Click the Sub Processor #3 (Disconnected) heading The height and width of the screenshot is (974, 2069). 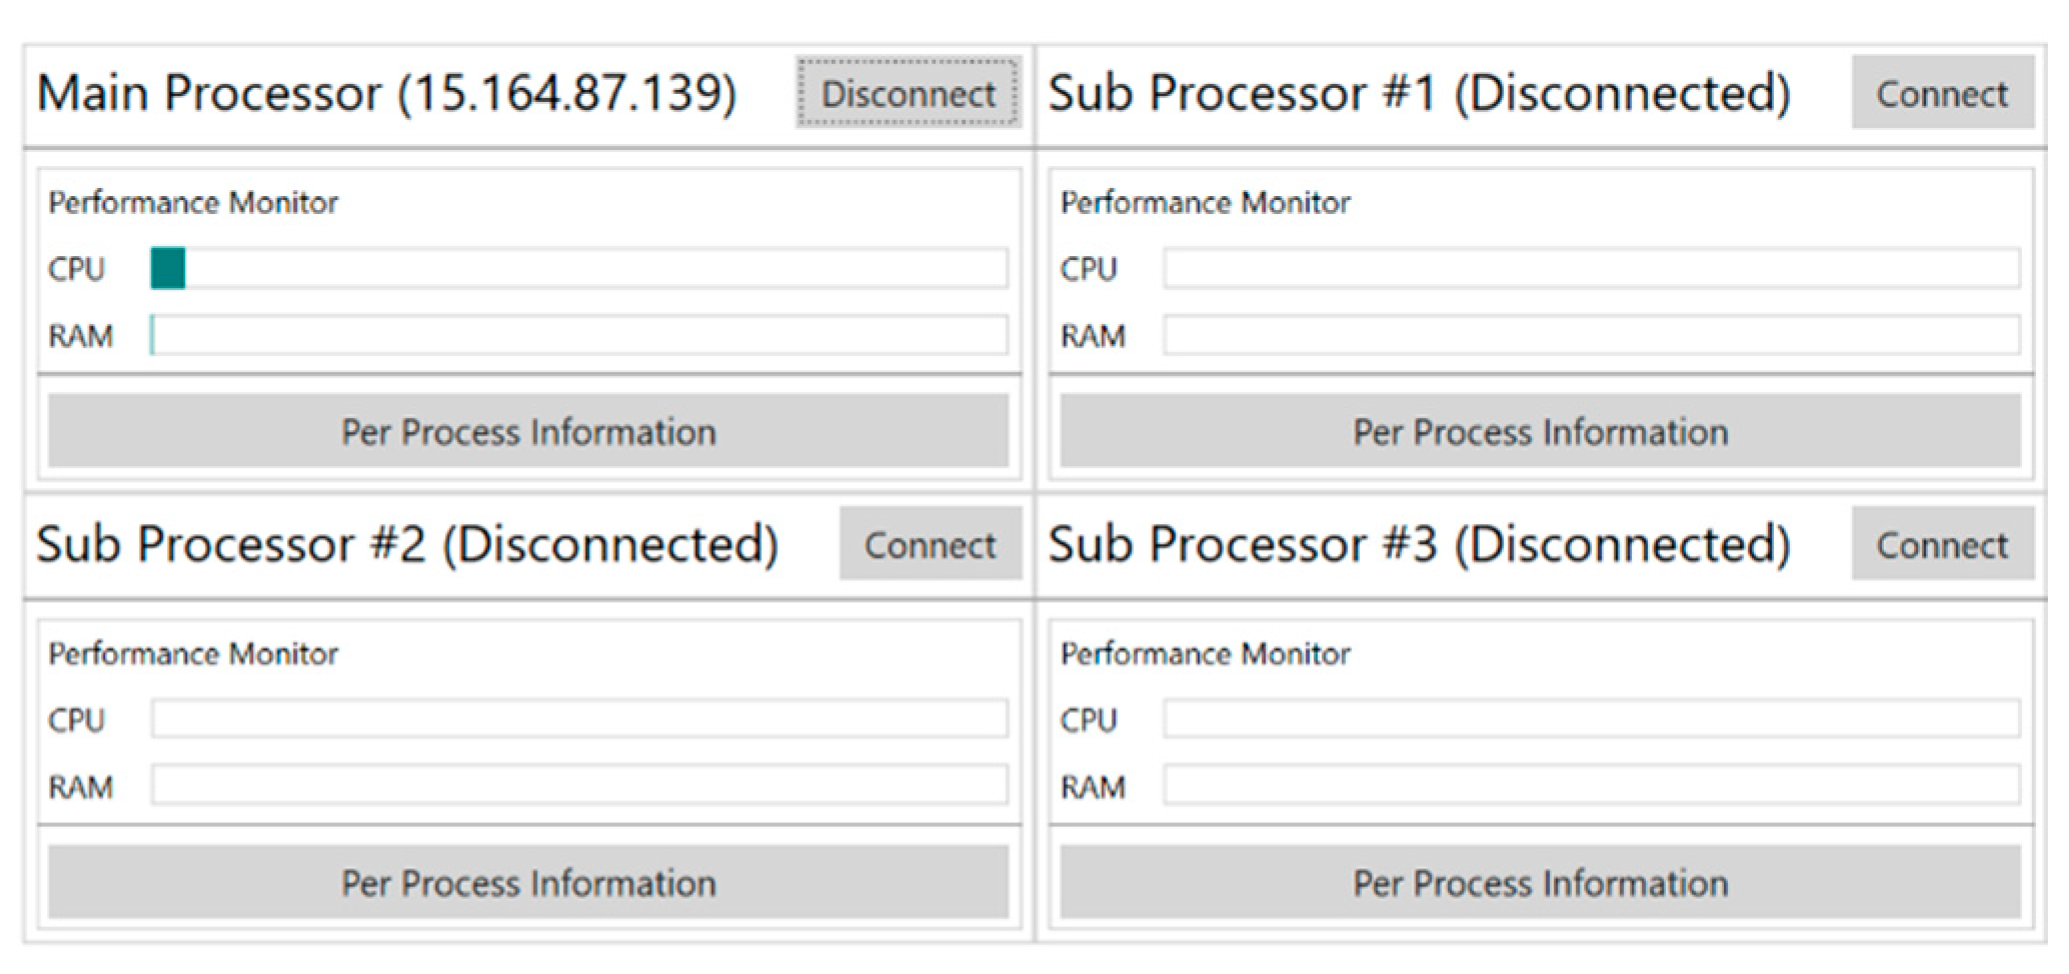[1419, 544]
